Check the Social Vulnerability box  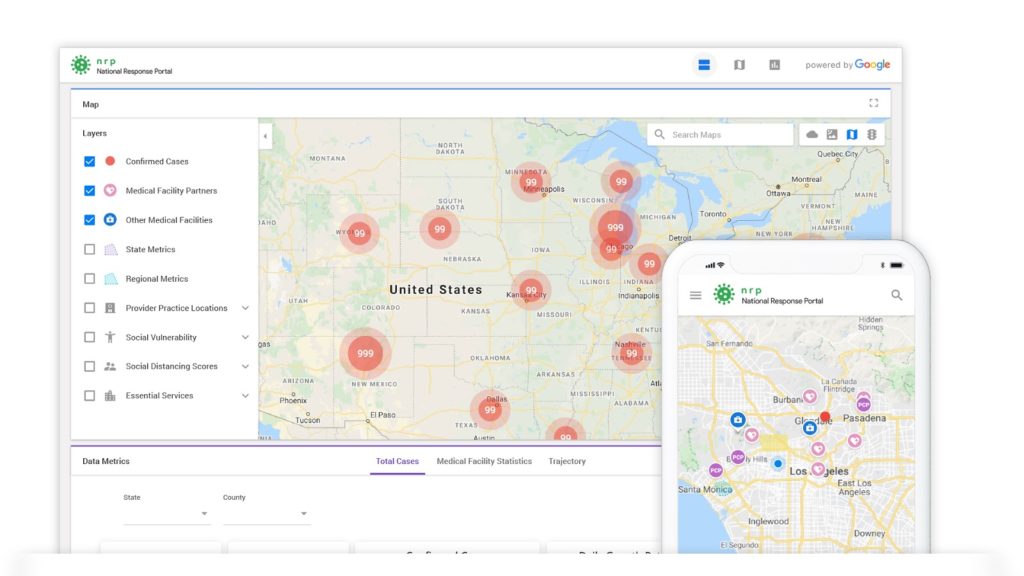pos(89,337)
